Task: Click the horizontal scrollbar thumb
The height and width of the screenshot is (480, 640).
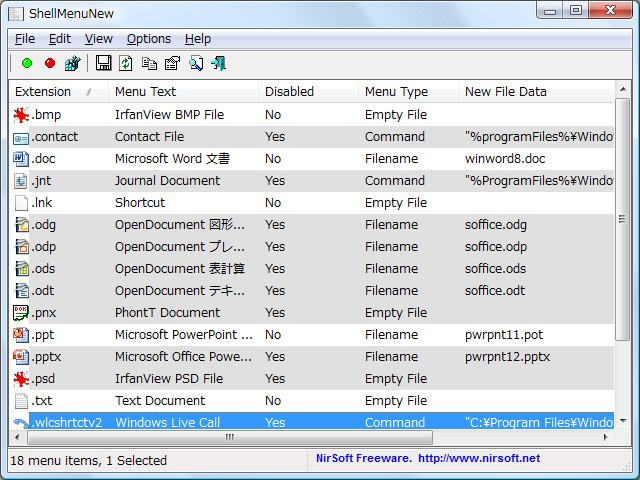Action: [x=230, y=438]
